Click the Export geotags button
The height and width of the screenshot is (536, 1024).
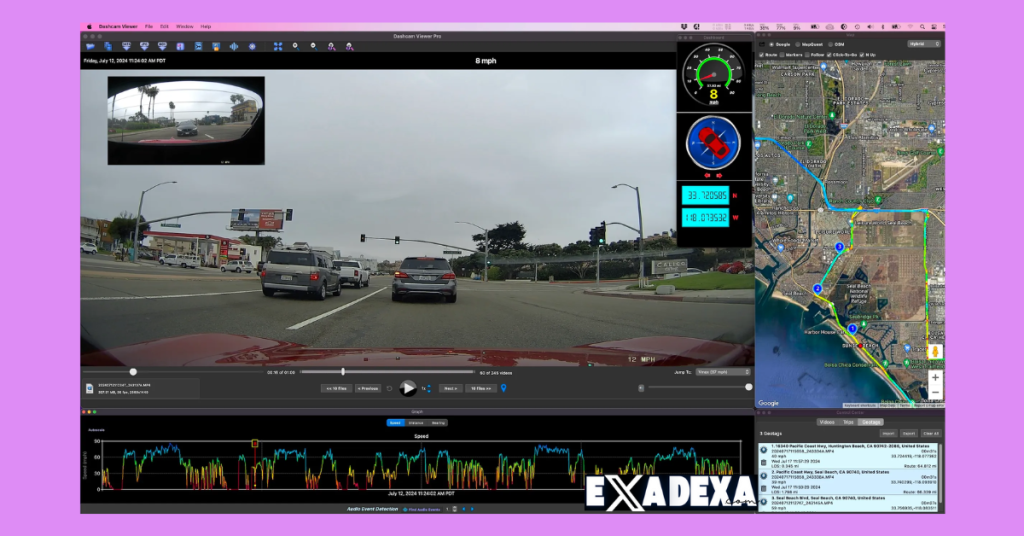[909, 434]
